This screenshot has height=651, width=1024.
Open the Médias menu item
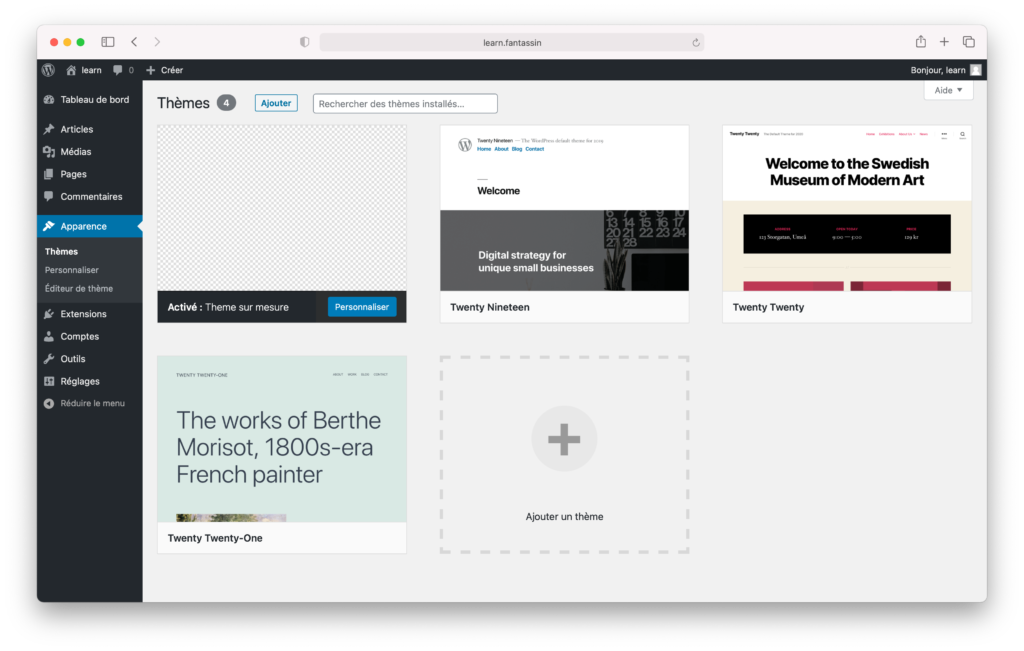(89, 151)
